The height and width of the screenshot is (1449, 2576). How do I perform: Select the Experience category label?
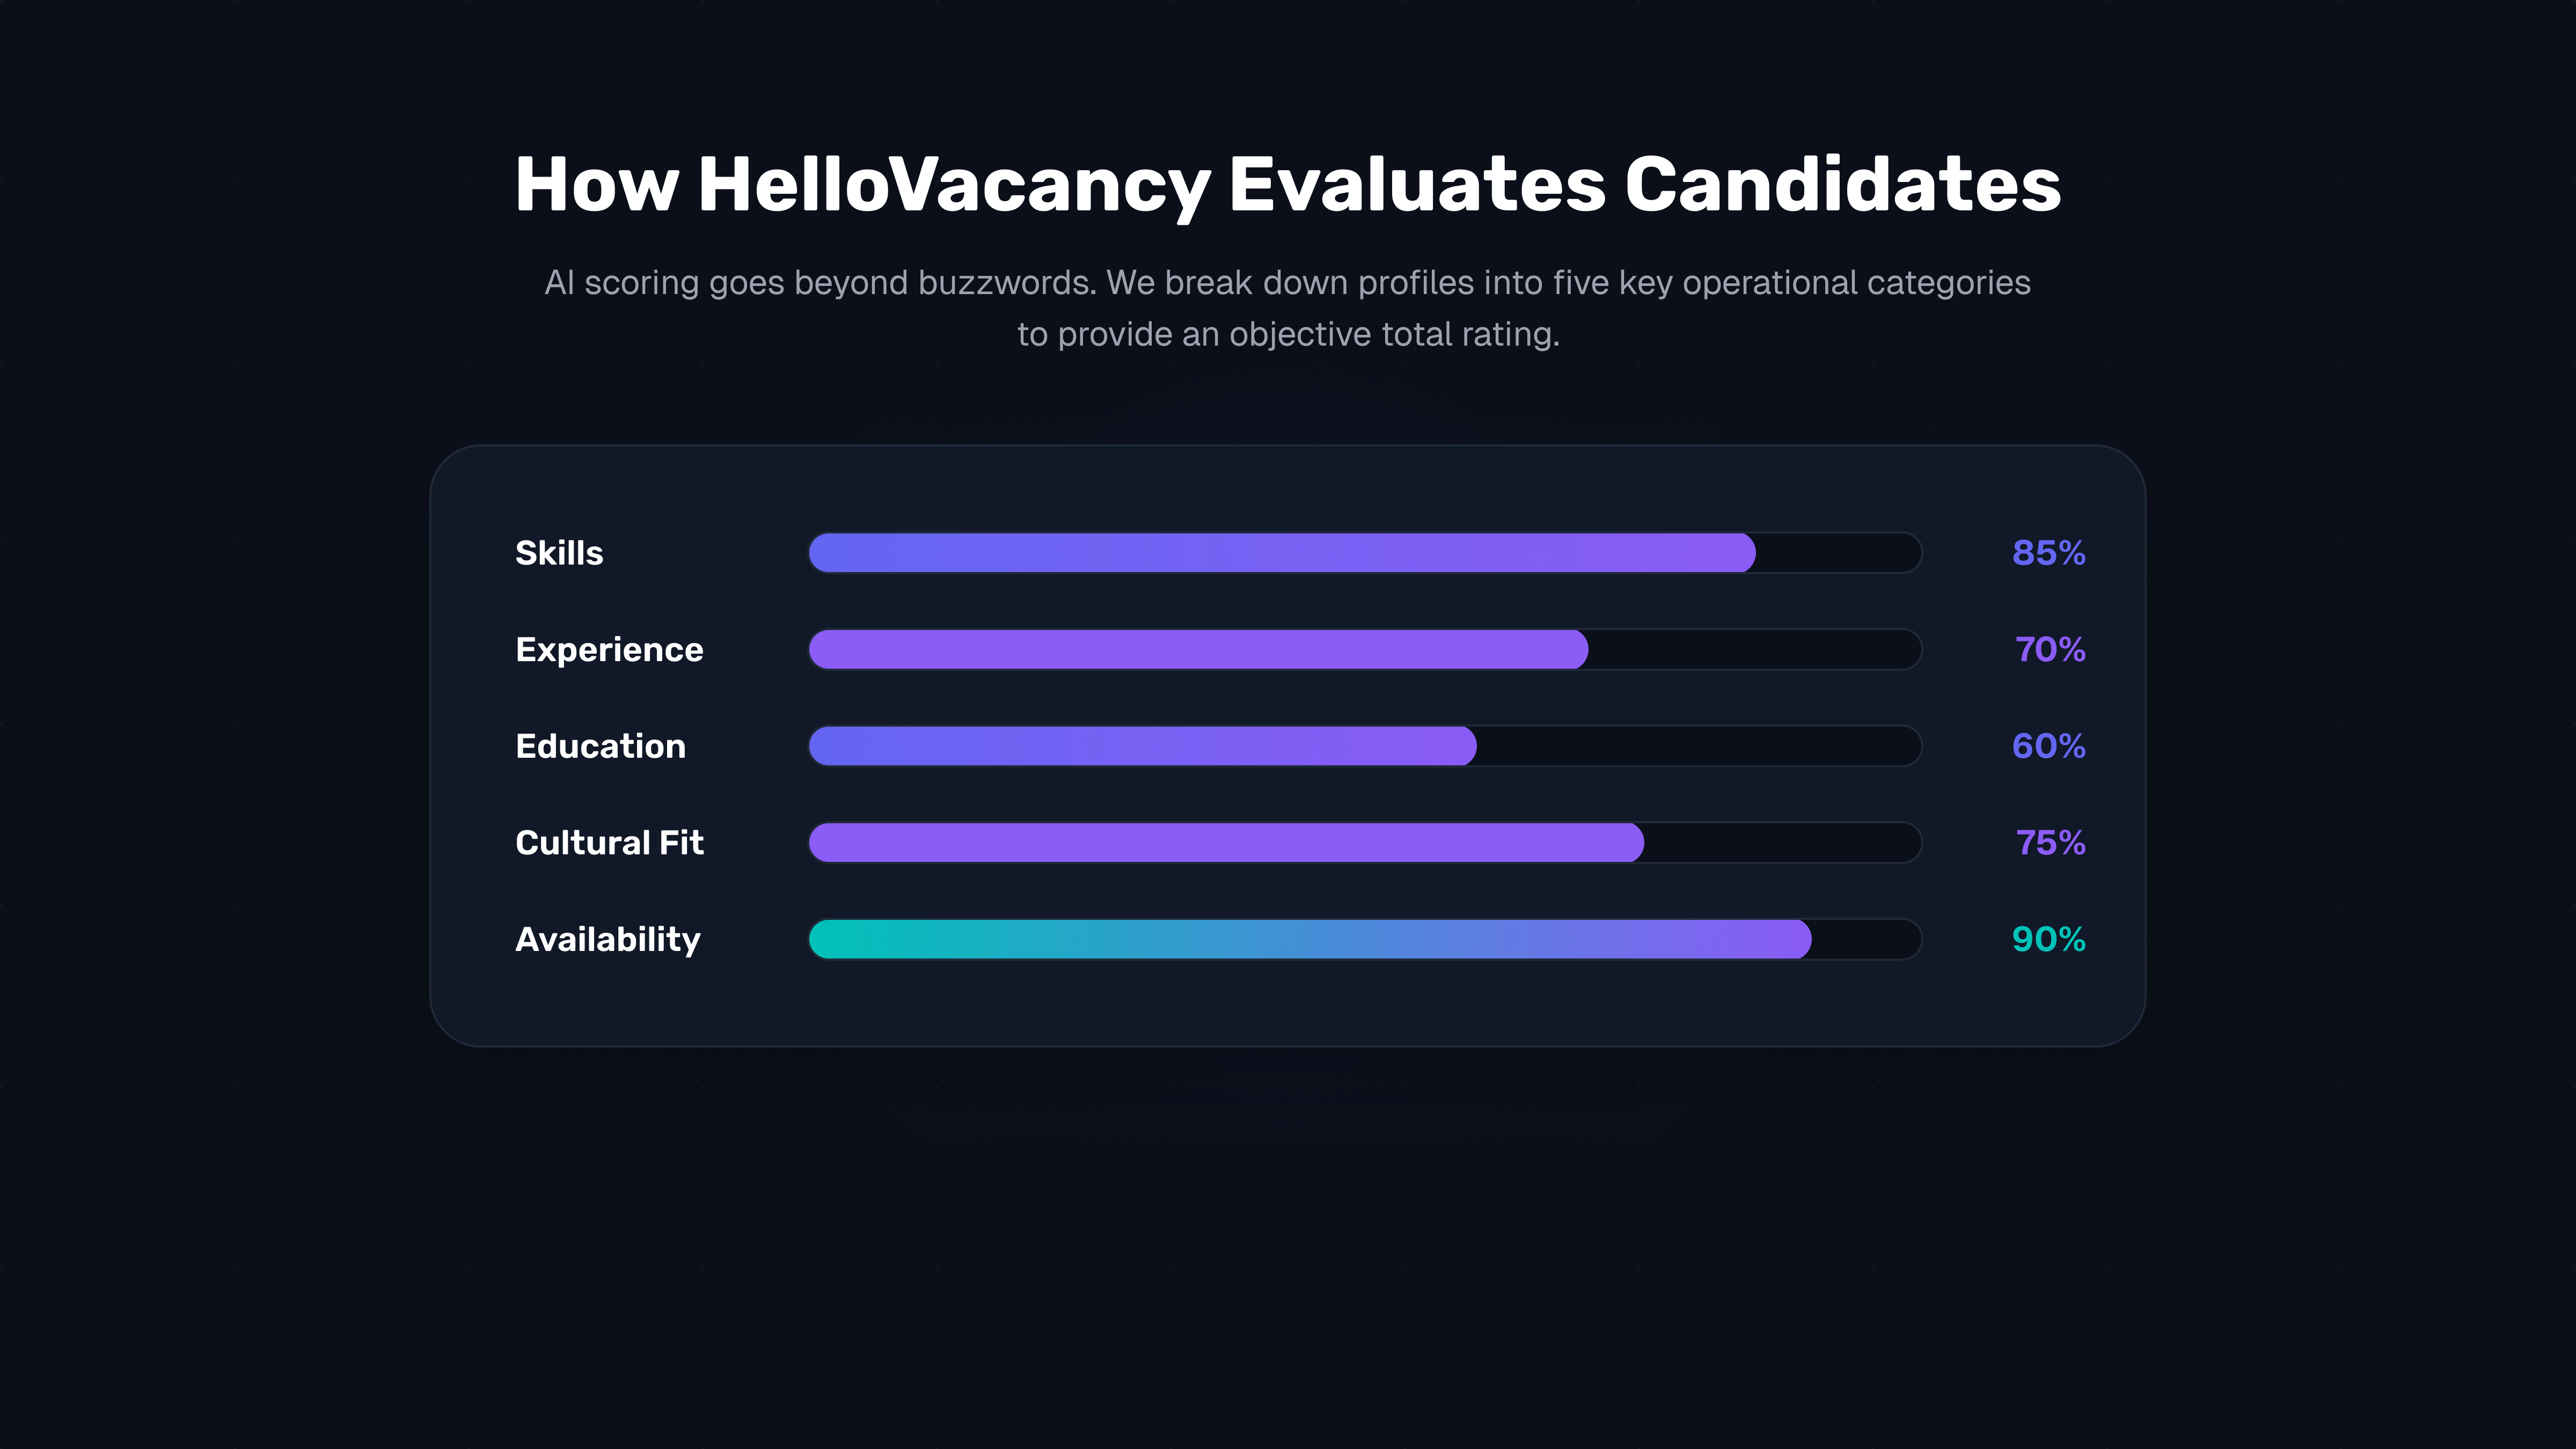pyautogui.click(x=609, y=650)
